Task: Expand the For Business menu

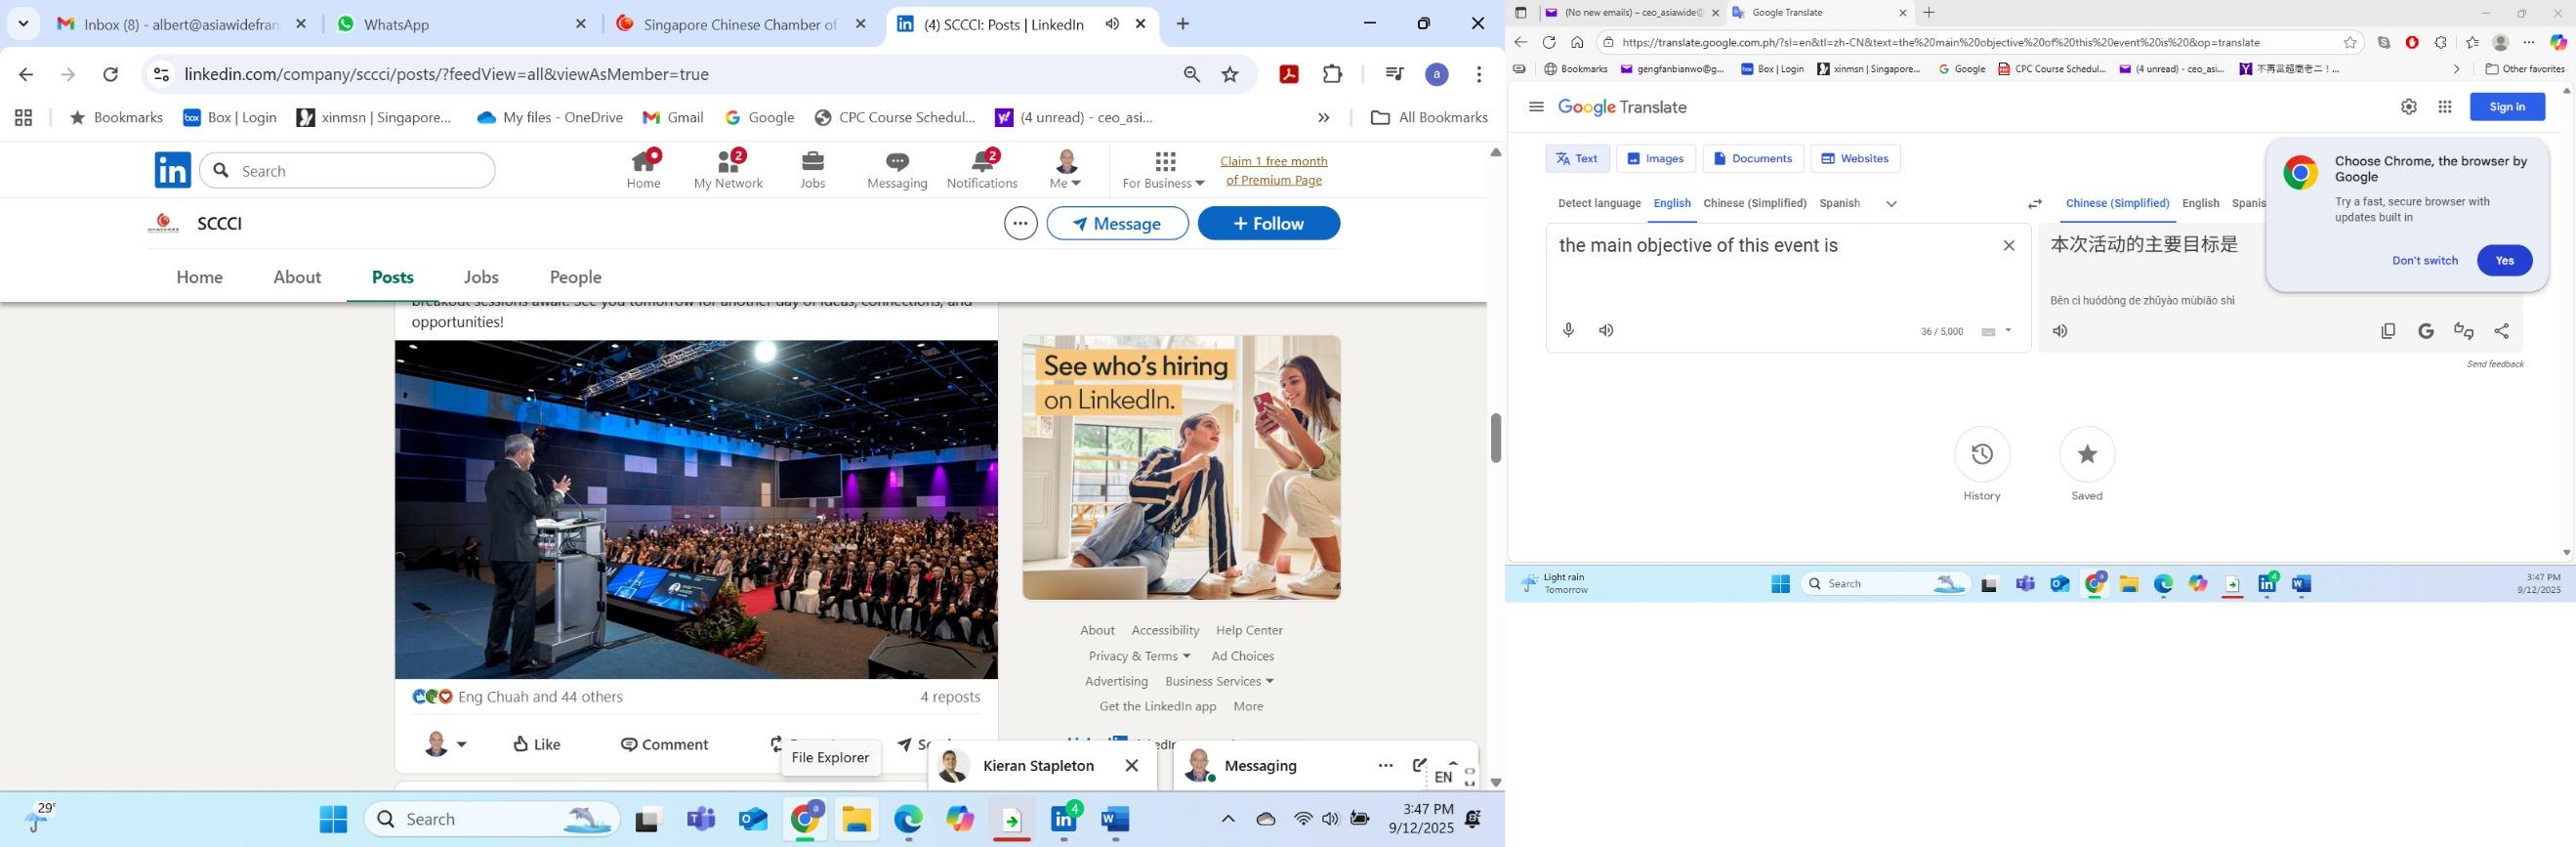Action: coord(1163,169)
